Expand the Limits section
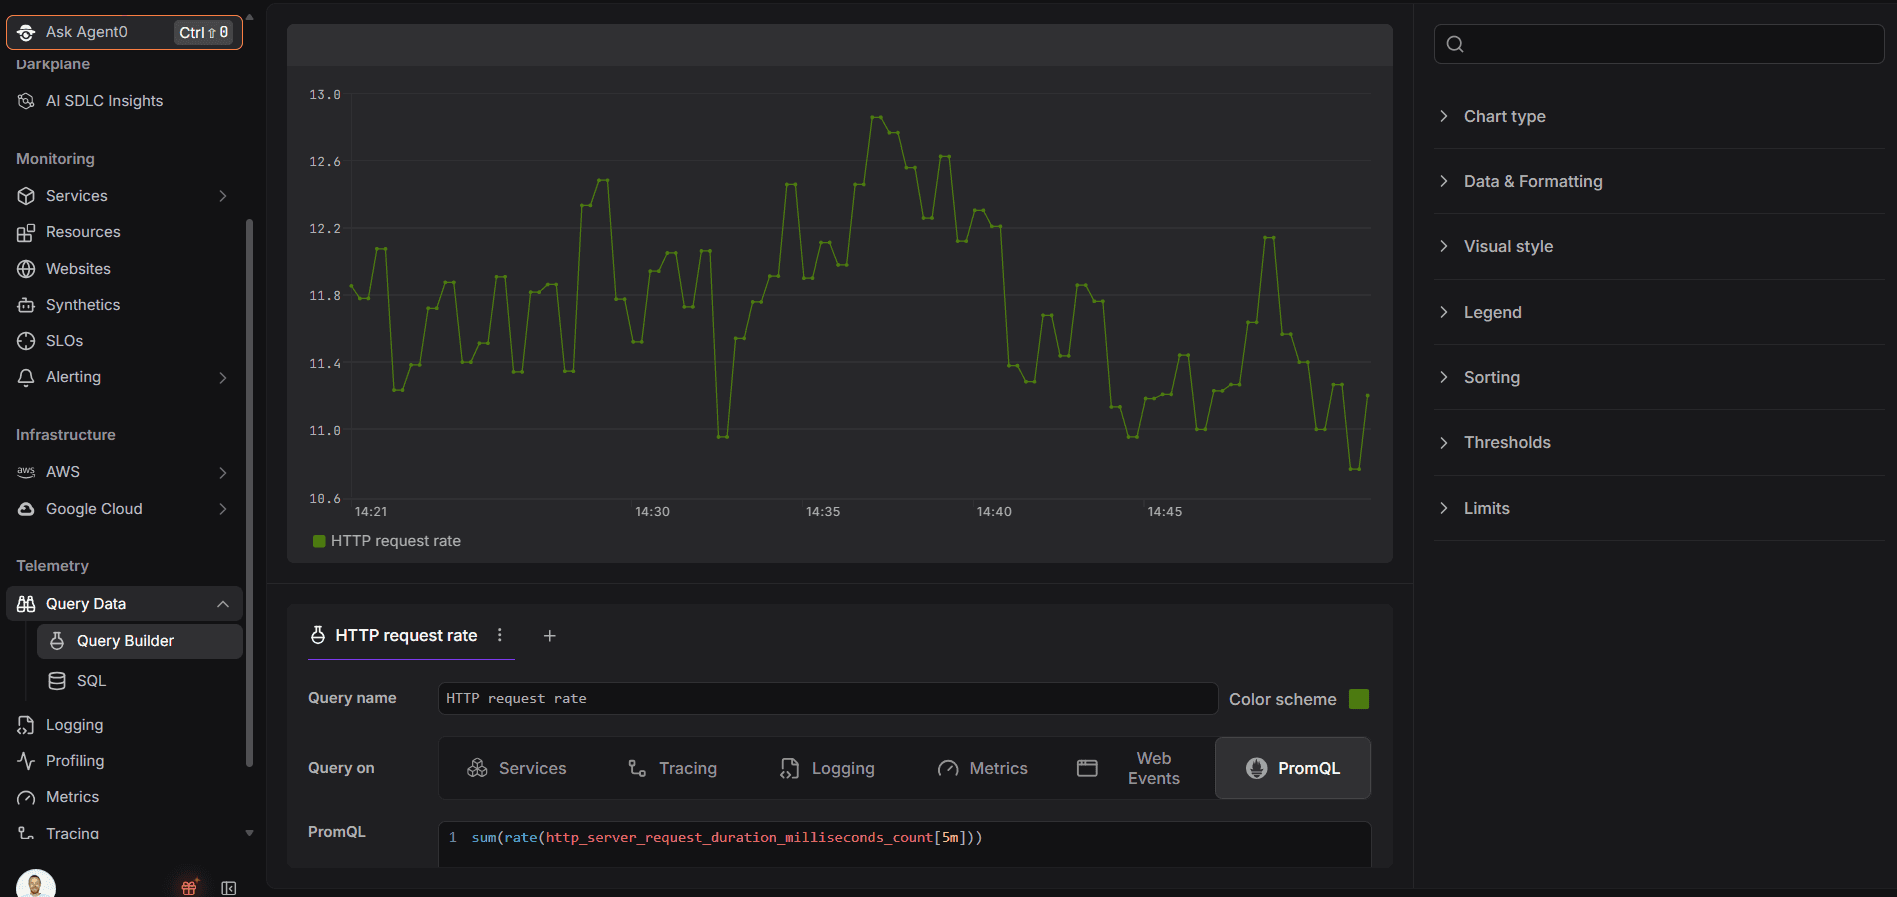 point(1659,509)
